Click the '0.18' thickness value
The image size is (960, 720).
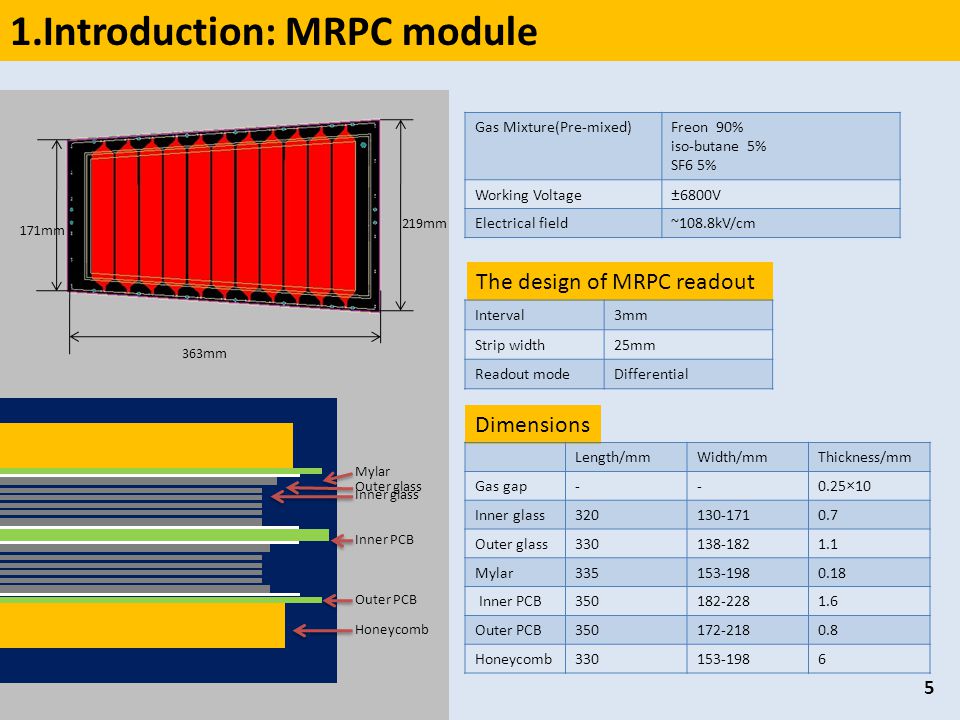(x=831, y=574)
